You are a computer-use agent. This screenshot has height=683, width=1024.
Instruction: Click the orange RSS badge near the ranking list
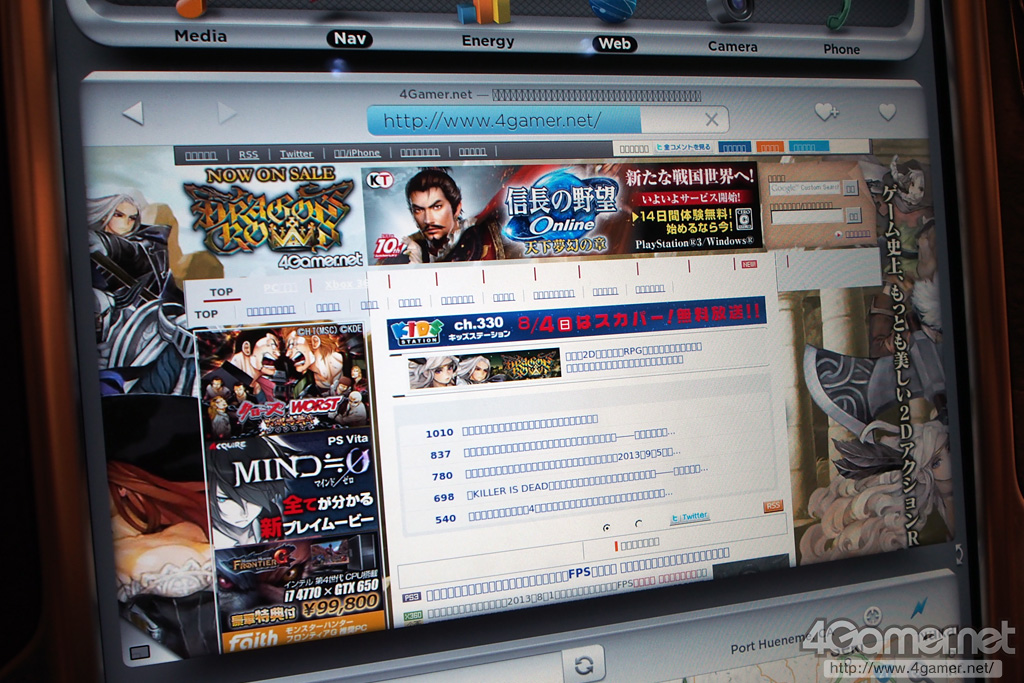coord(773,506)
